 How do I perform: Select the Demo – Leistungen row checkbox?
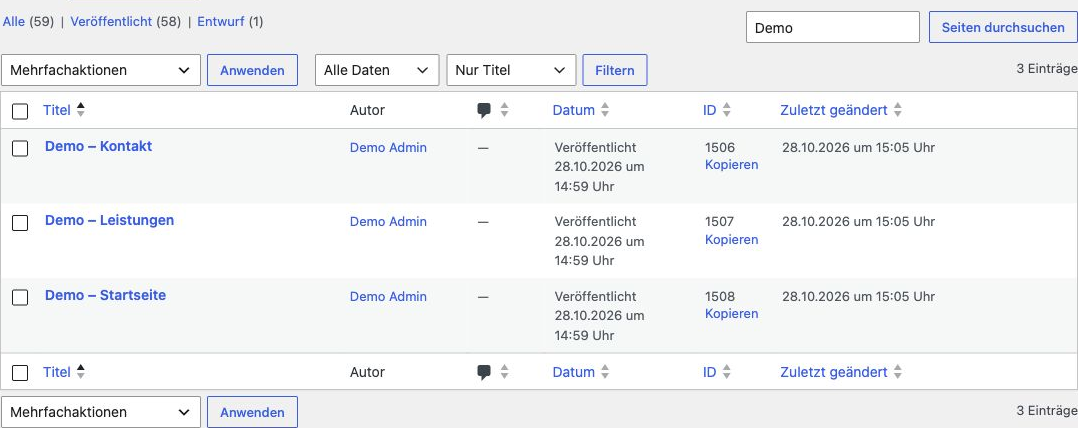20,223
